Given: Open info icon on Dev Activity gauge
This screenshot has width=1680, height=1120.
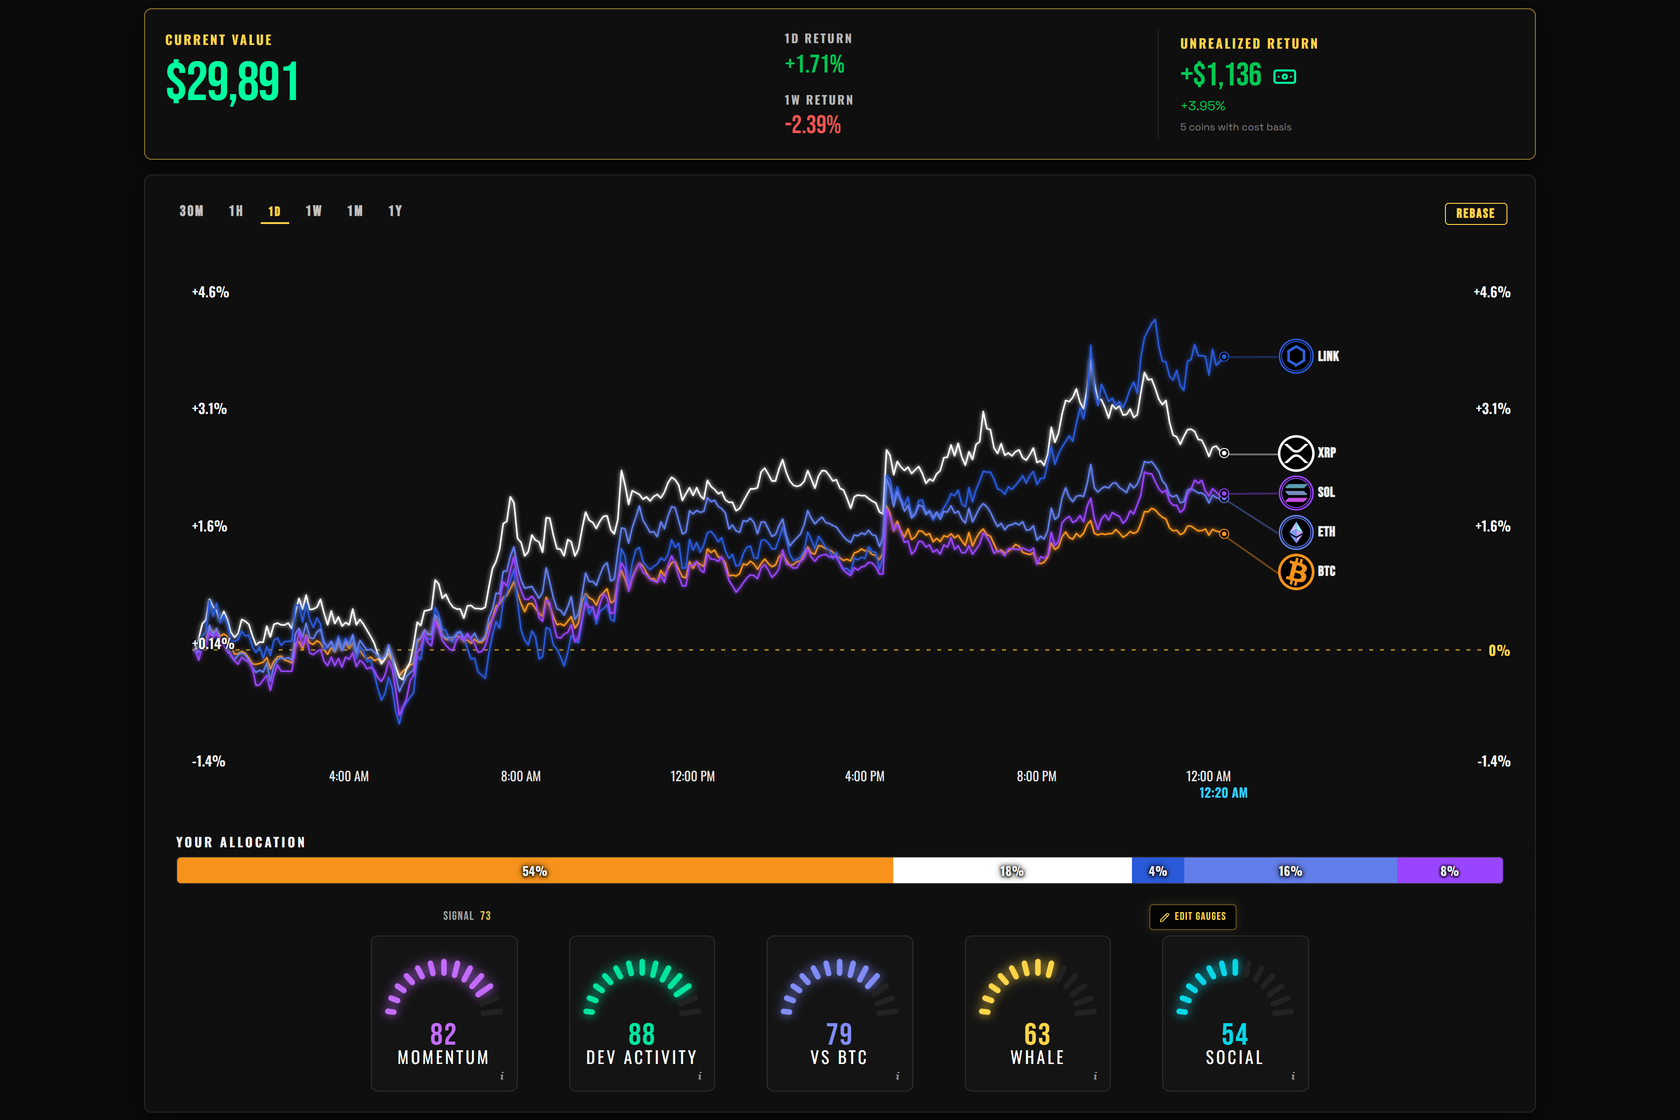Looking at the screenshot, I should click(x=700, y=1076).
